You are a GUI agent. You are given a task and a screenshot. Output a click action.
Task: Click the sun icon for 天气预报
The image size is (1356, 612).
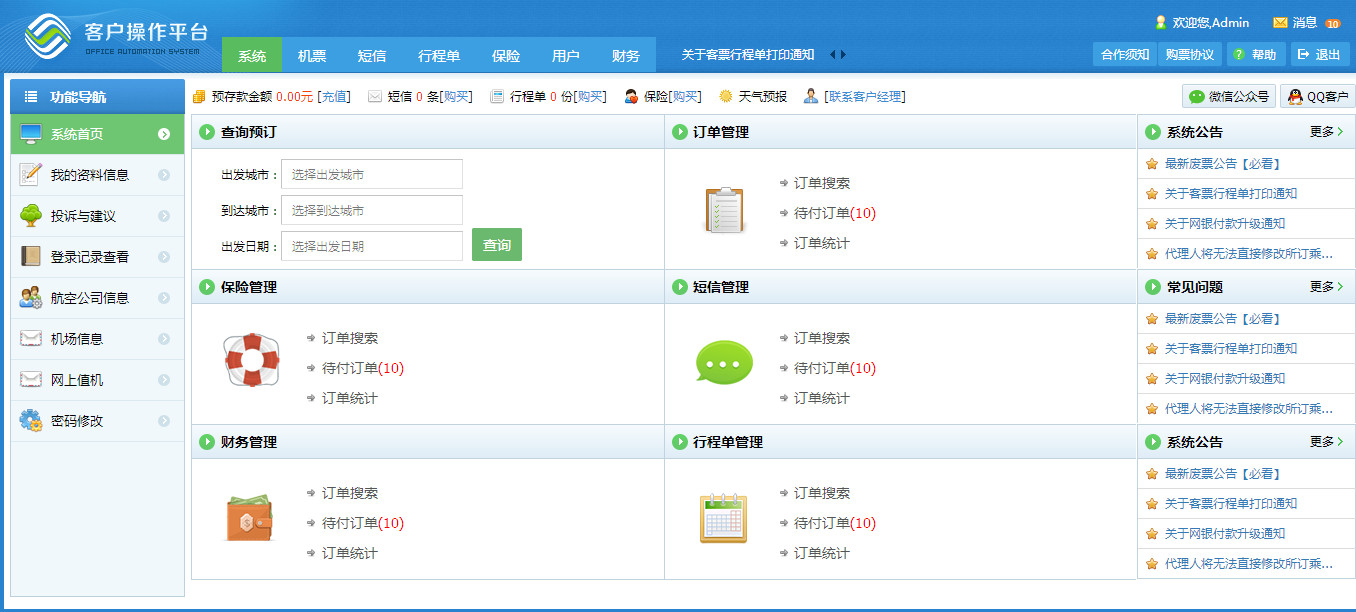726,96
